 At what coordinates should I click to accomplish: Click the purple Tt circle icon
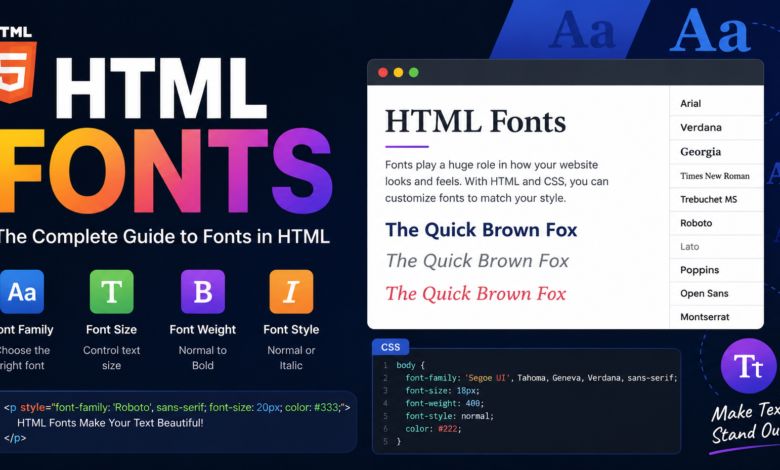pos(748,366)
